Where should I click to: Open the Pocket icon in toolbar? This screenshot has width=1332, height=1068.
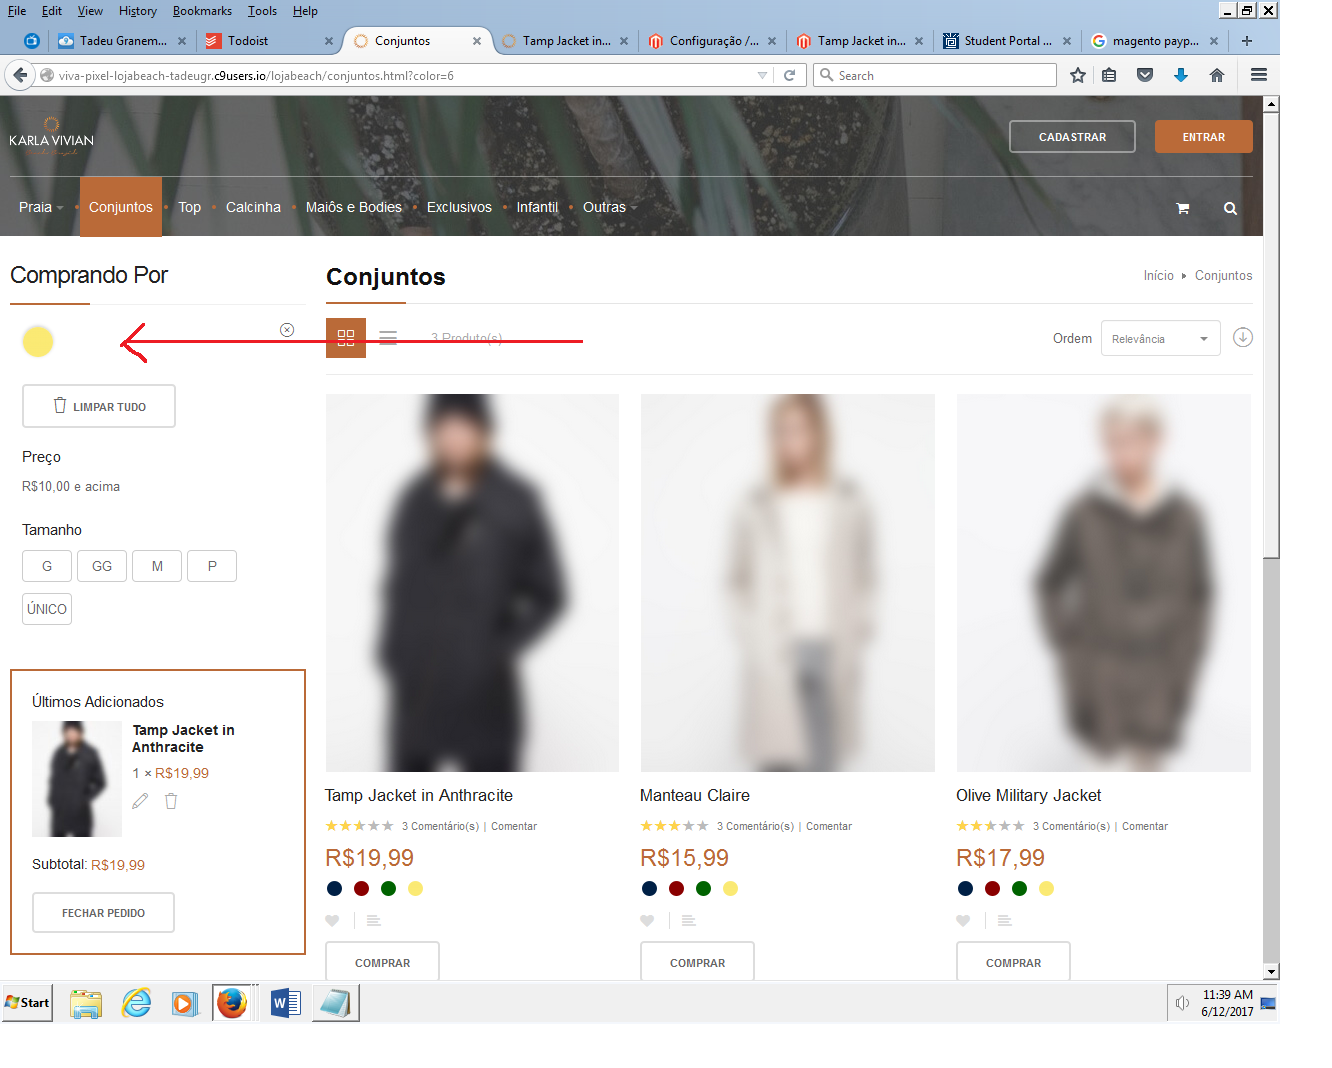tap(1145, 75)
